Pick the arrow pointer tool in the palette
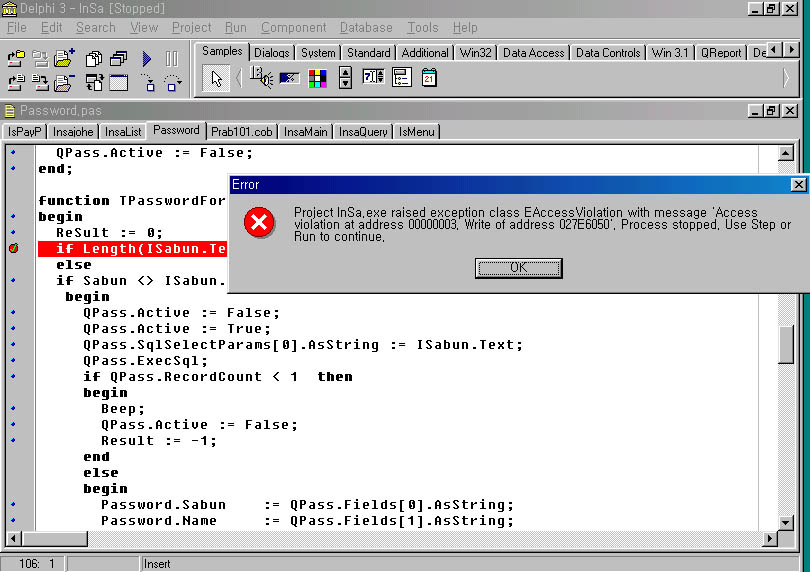This screenshot has height=572, width=810. [214, 78]
